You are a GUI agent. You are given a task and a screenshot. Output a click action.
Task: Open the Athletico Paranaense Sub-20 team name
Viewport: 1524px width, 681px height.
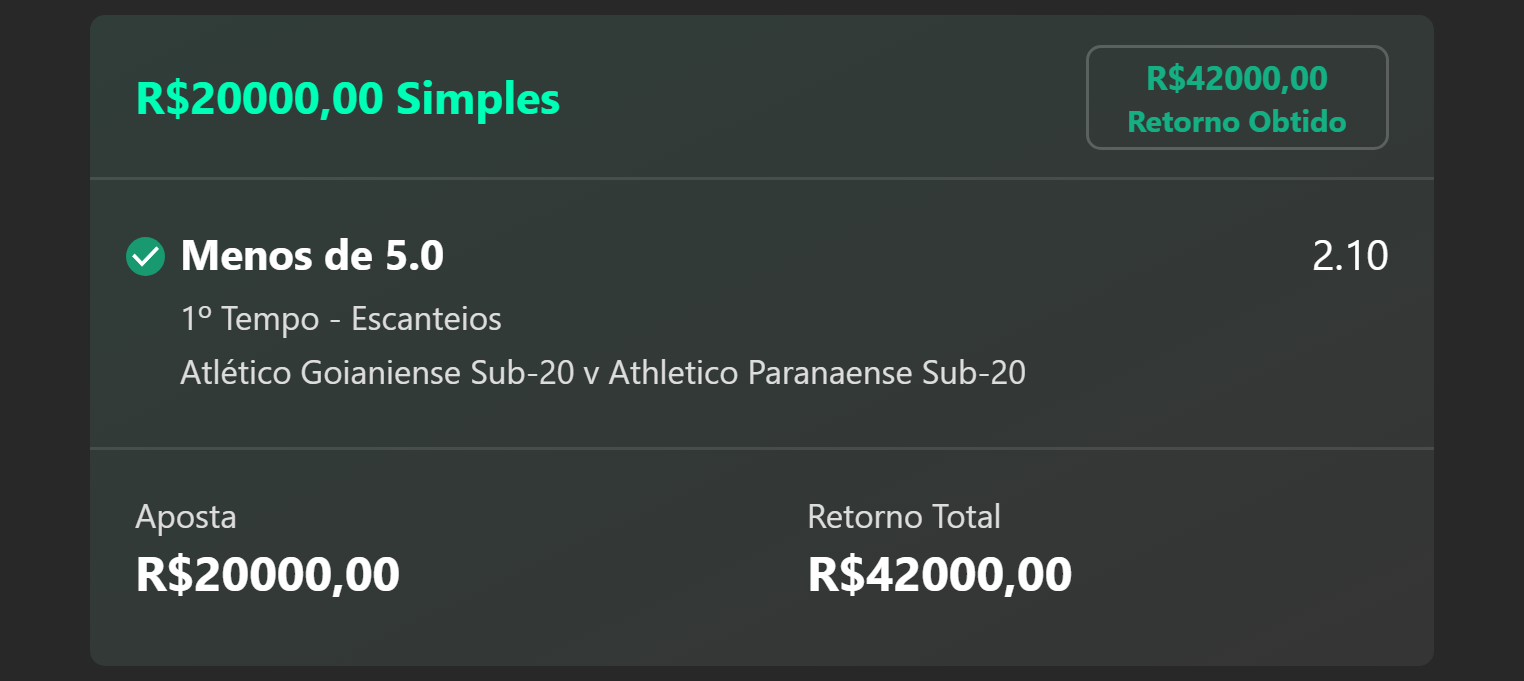pyautogui.click(x=817, y=373)
